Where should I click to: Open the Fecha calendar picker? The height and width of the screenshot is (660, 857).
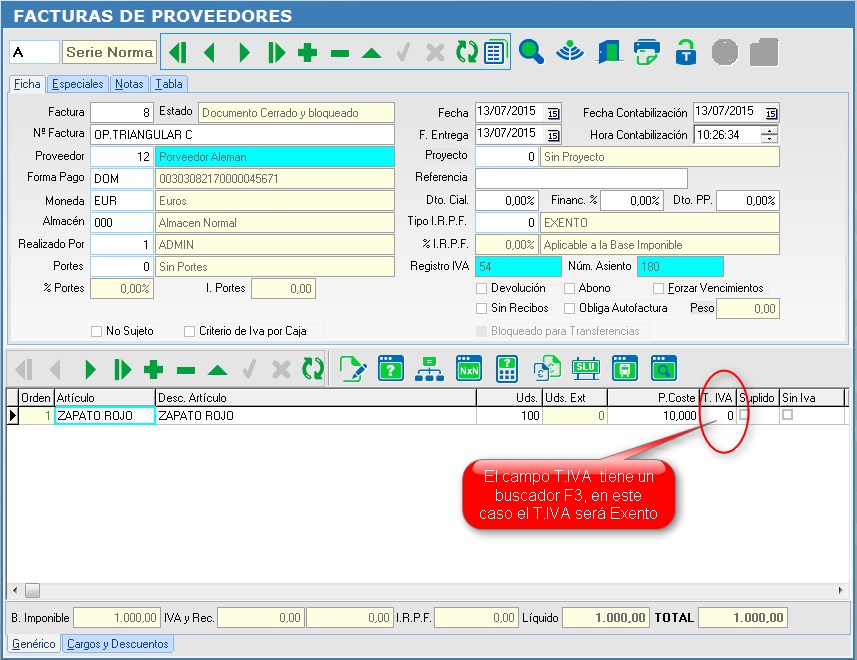click(553, 113)
